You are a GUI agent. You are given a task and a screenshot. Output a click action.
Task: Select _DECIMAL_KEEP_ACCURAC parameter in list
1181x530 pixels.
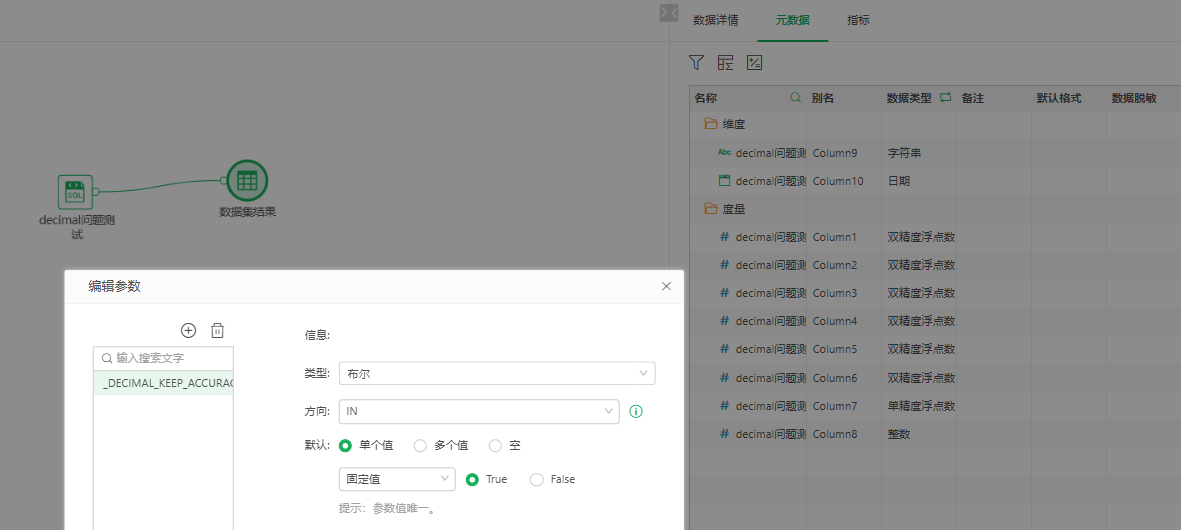pos(163,382)
